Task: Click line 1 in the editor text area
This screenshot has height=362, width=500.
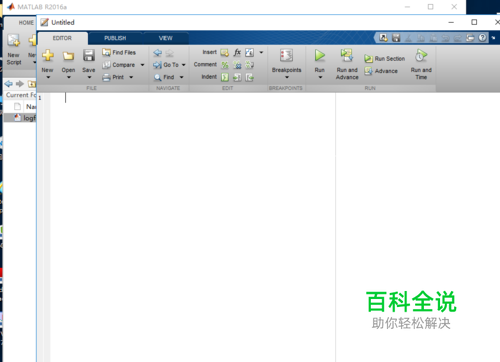Action: [193, 98]
